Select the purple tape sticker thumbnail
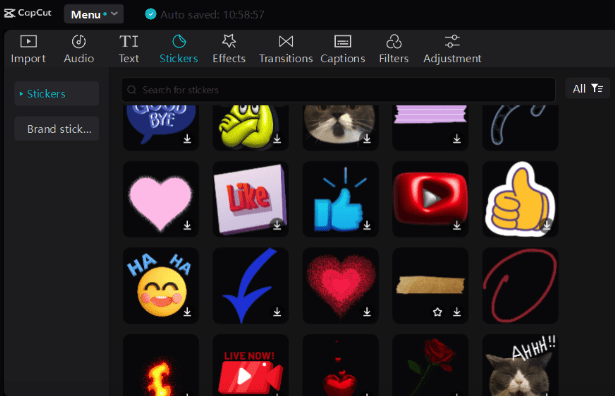Viewport: 615px width, 396px height. 430,127
